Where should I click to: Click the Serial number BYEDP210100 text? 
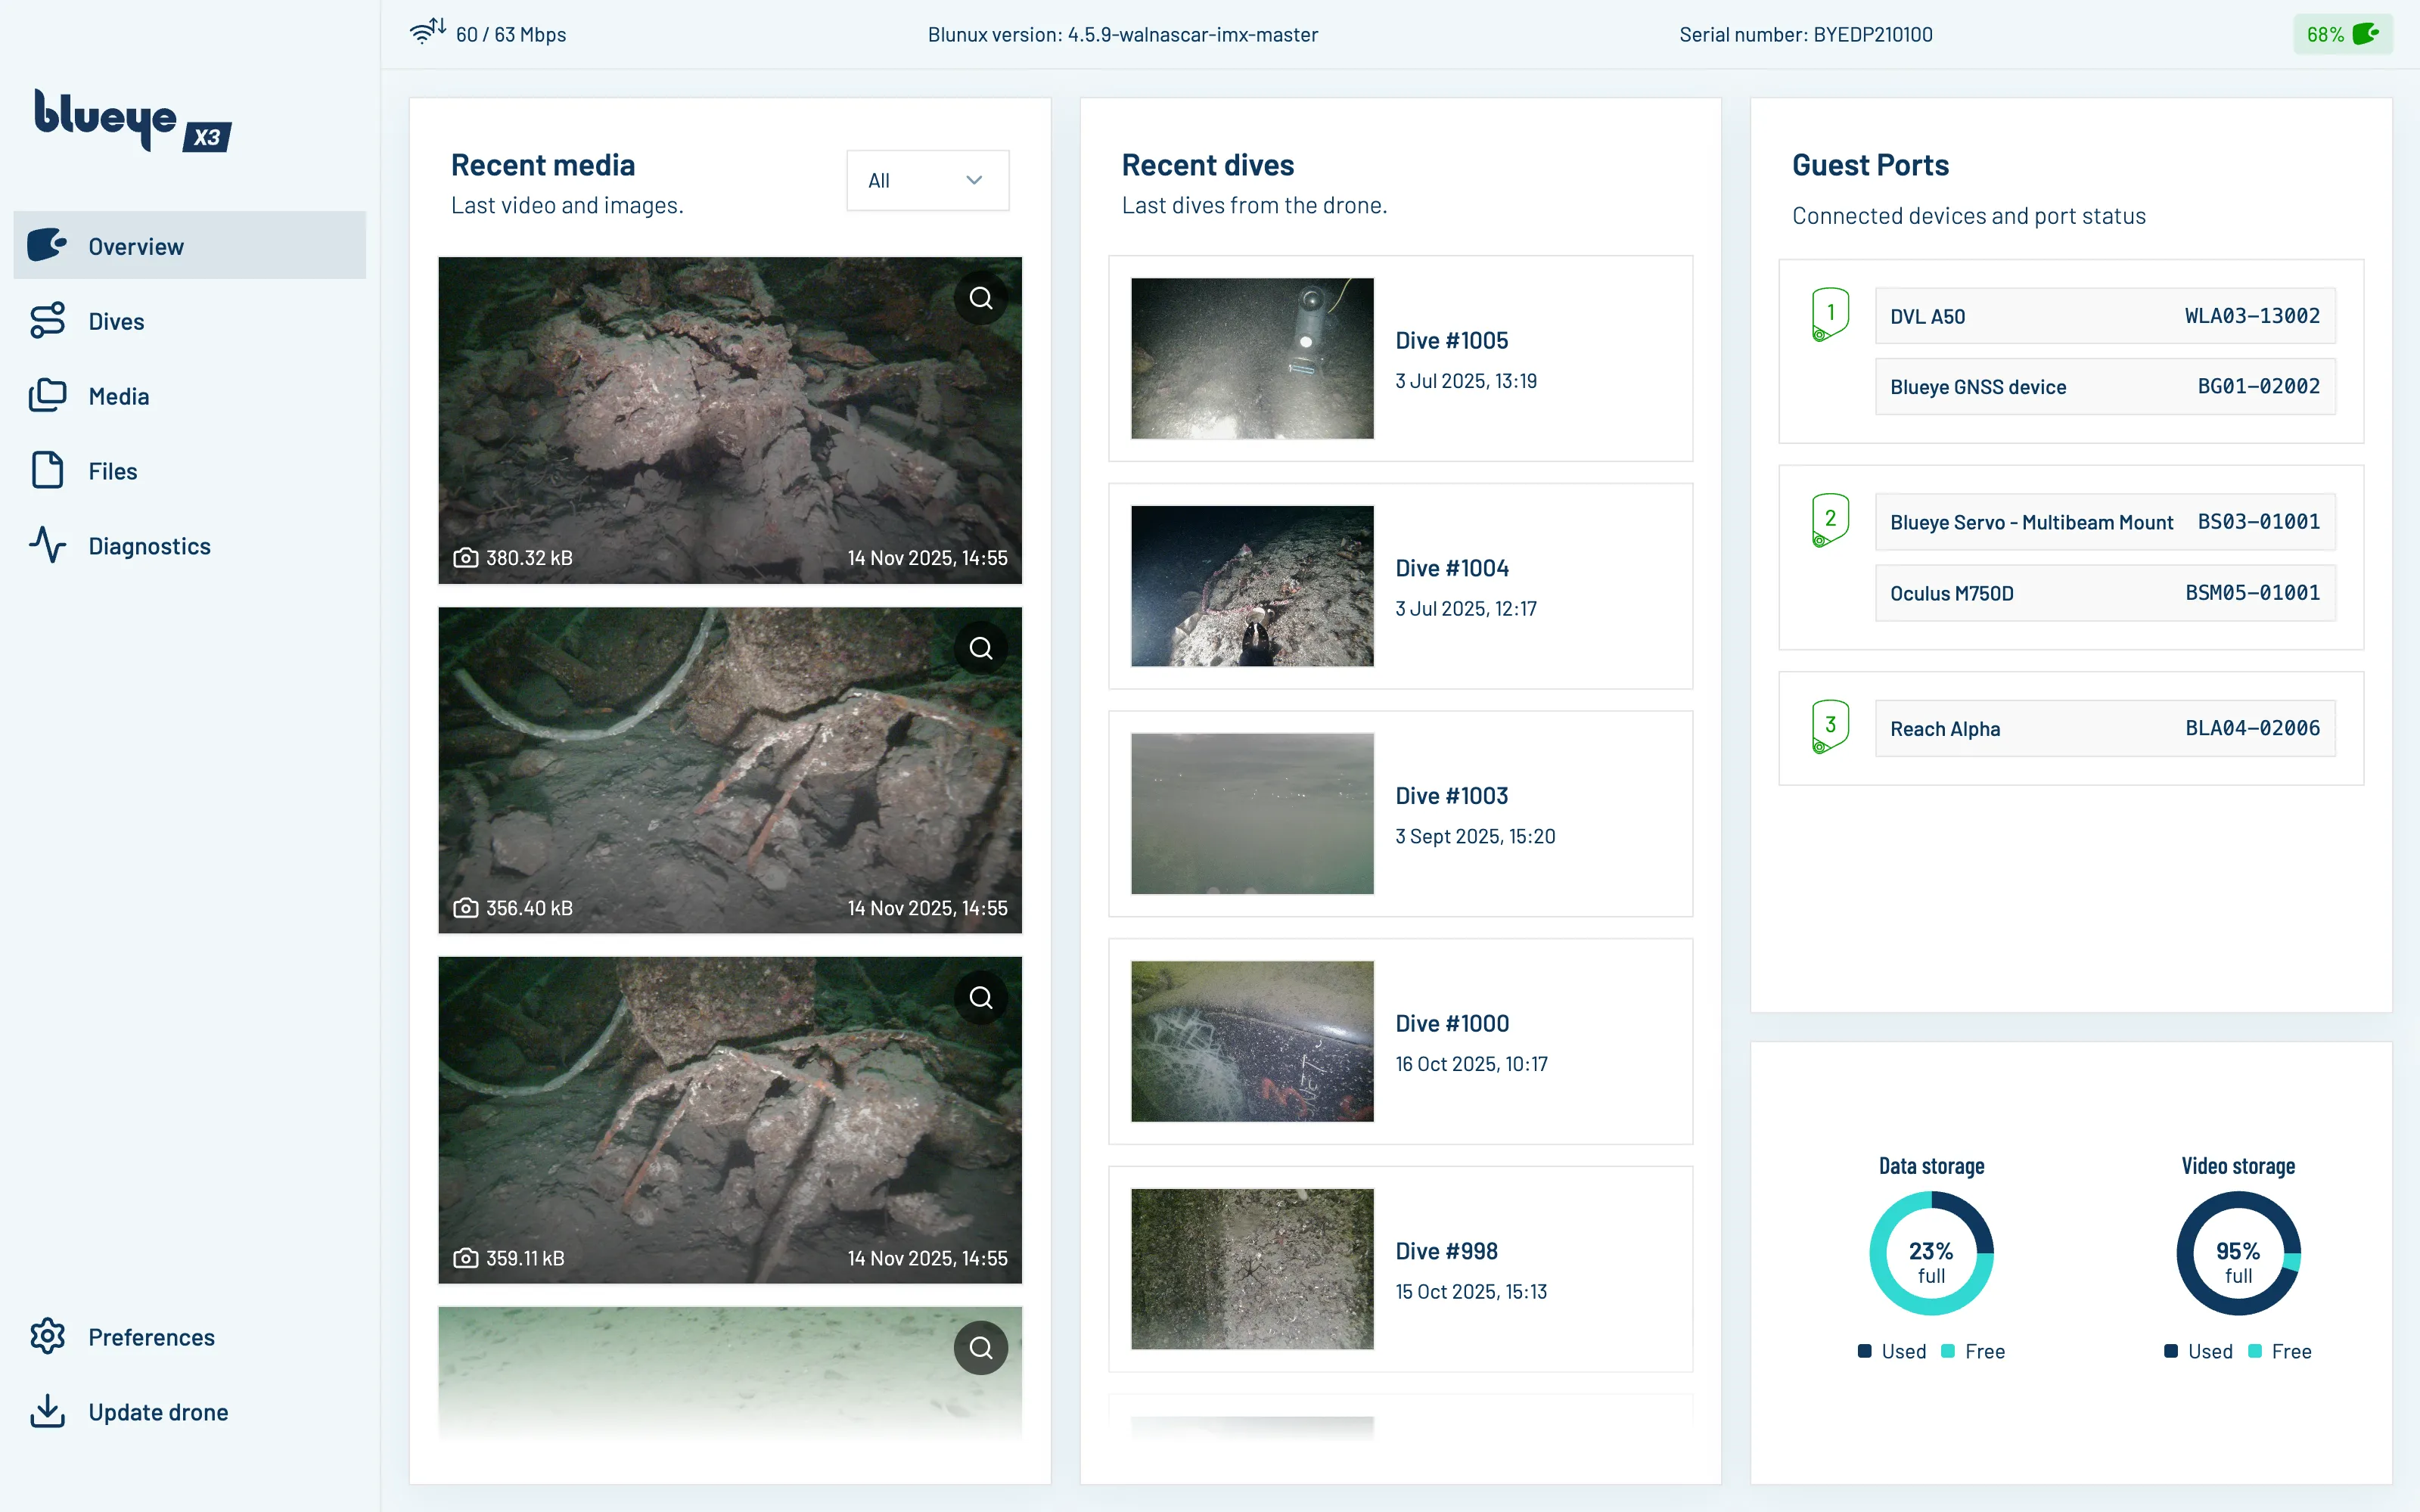click(1805, 34)
